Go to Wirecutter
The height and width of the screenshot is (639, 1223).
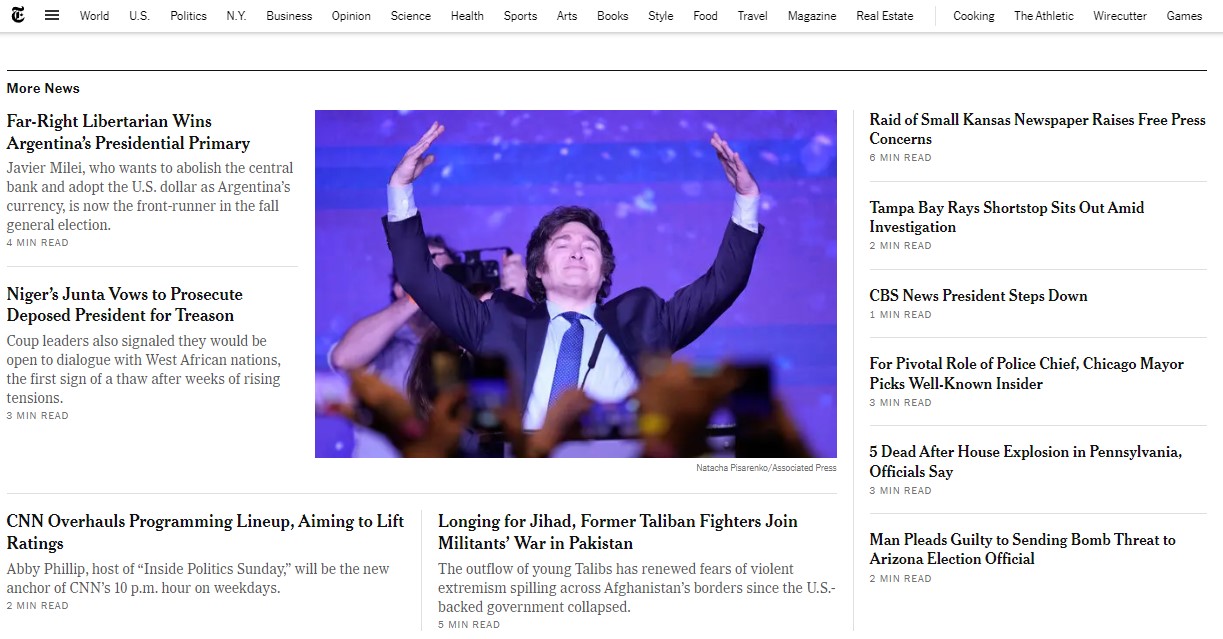[x=1120, y=16]
